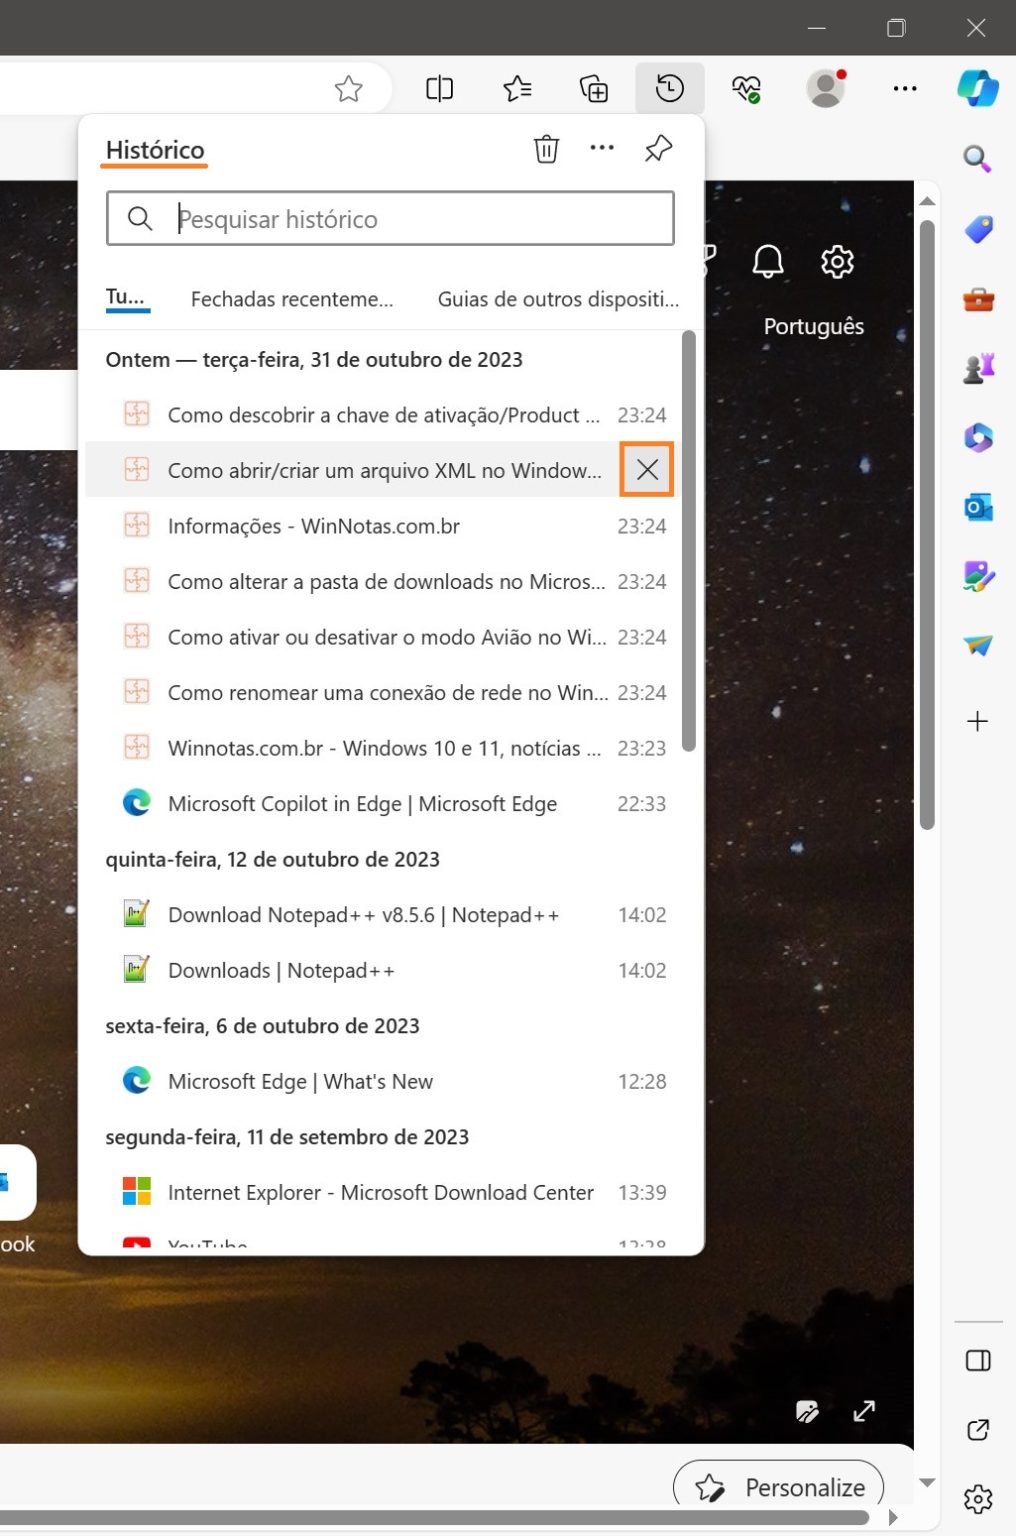Open the Shopping sidebar panel

click(978, 228)
